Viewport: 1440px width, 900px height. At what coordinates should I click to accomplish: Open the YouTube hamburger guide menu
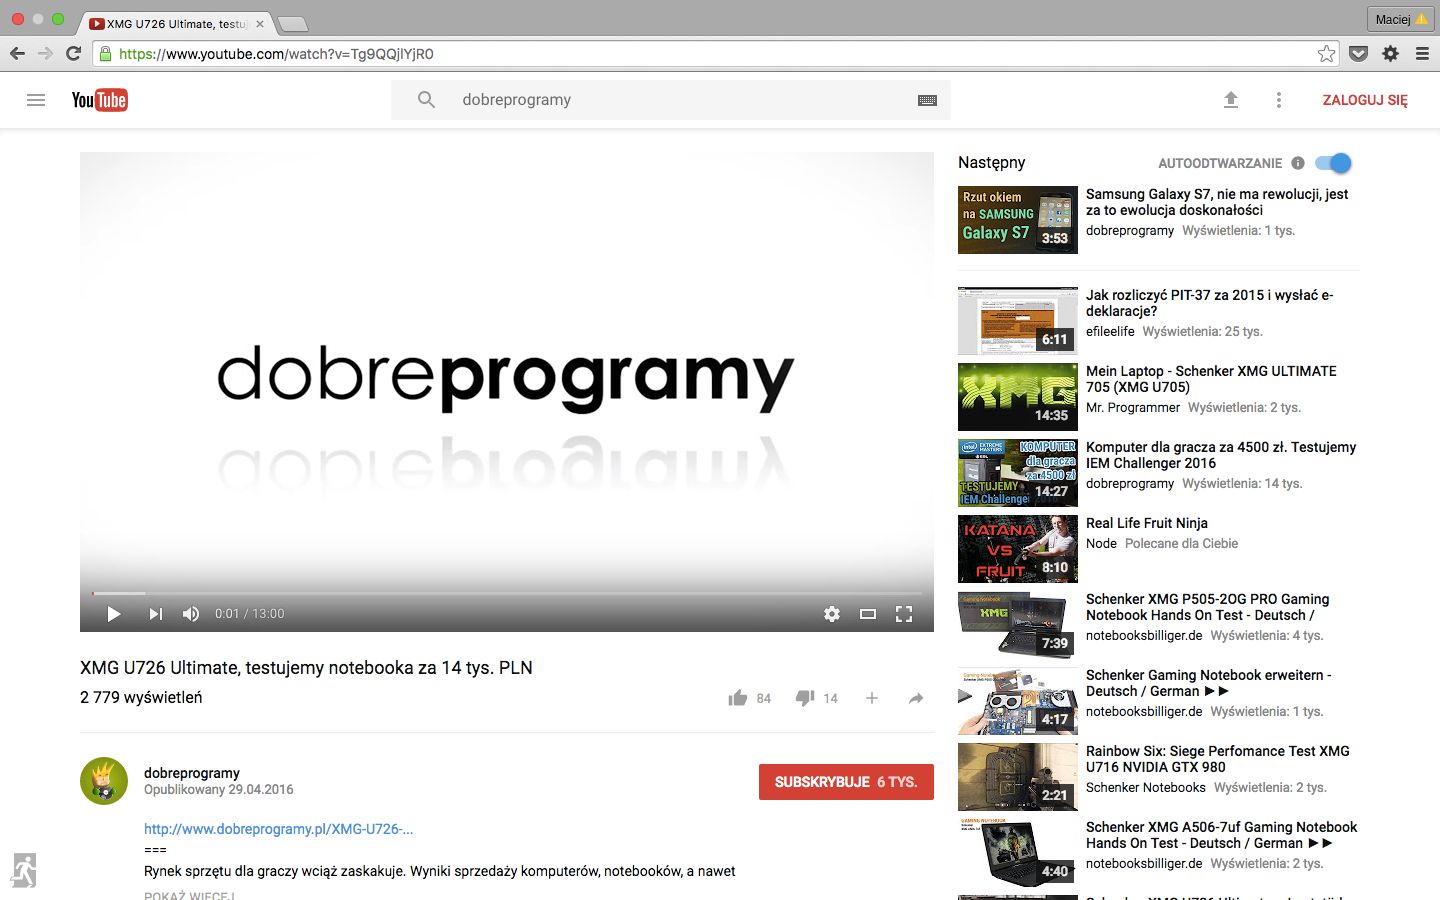pyautogui.click(x=36, y=100)
